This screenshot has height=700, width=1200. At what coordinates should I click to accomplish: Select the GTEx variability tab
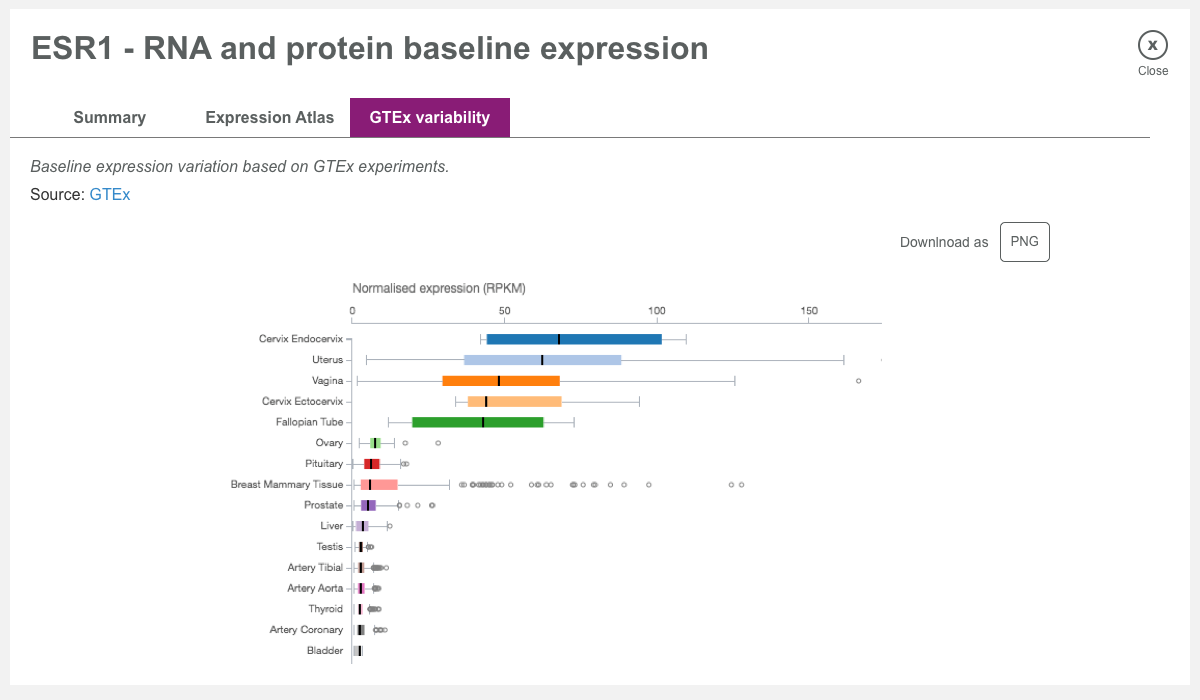point(429,117)
